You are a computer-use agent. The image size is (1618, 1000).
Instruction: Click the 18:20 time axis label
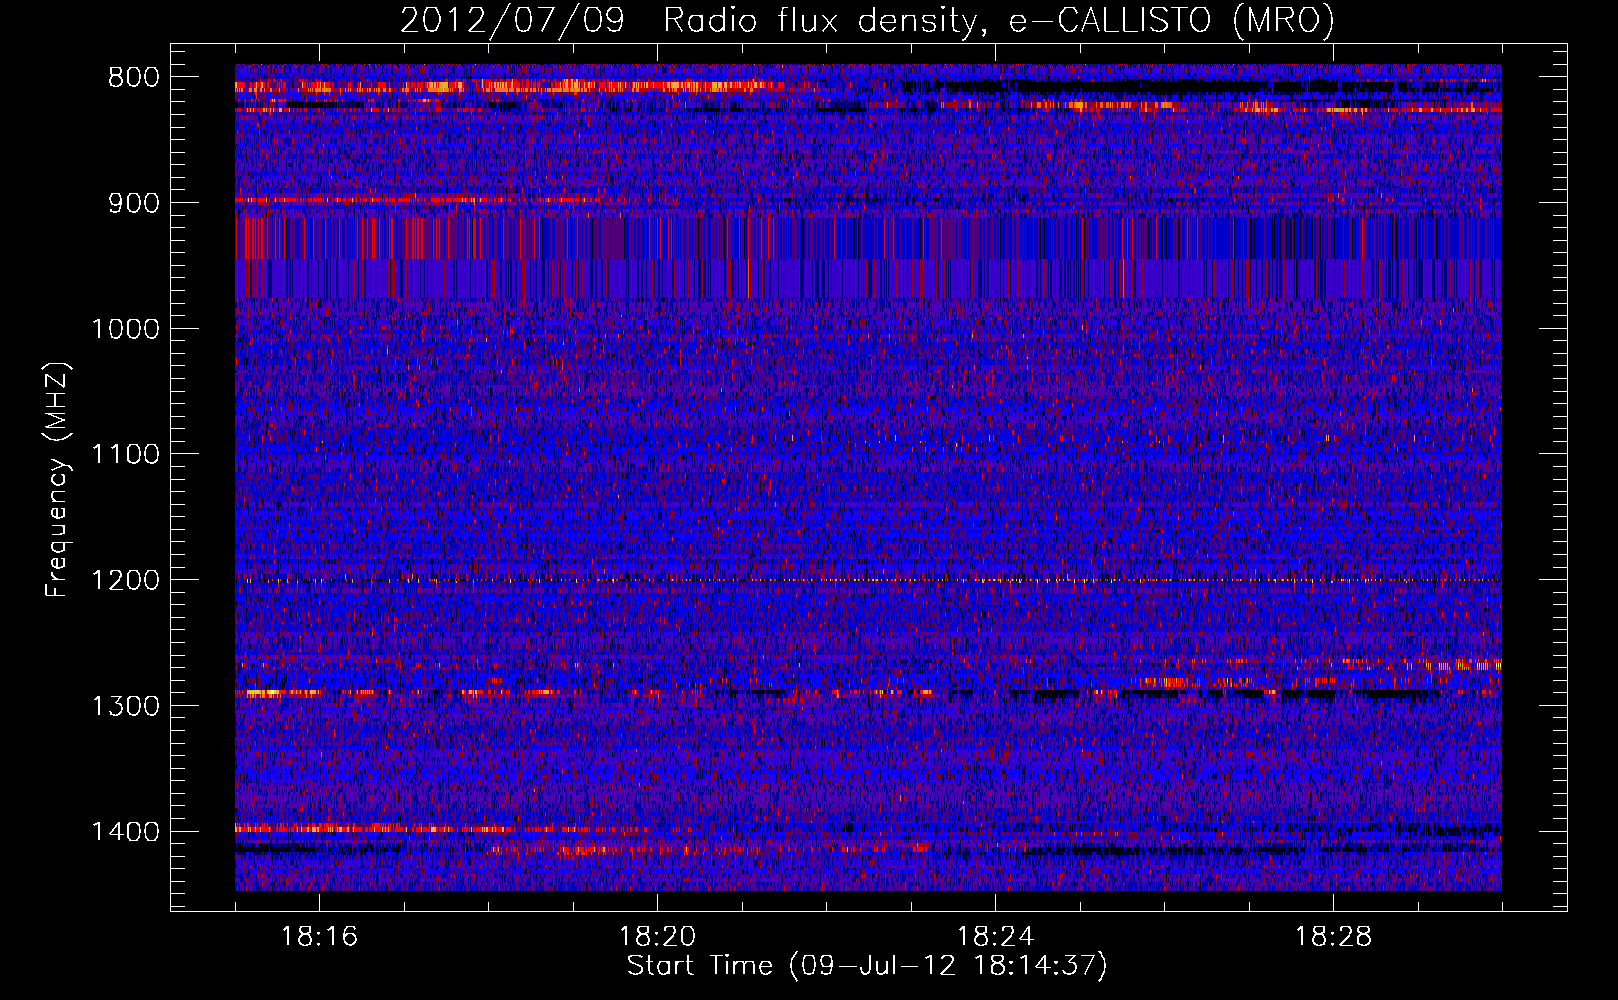tap(657, 937)
